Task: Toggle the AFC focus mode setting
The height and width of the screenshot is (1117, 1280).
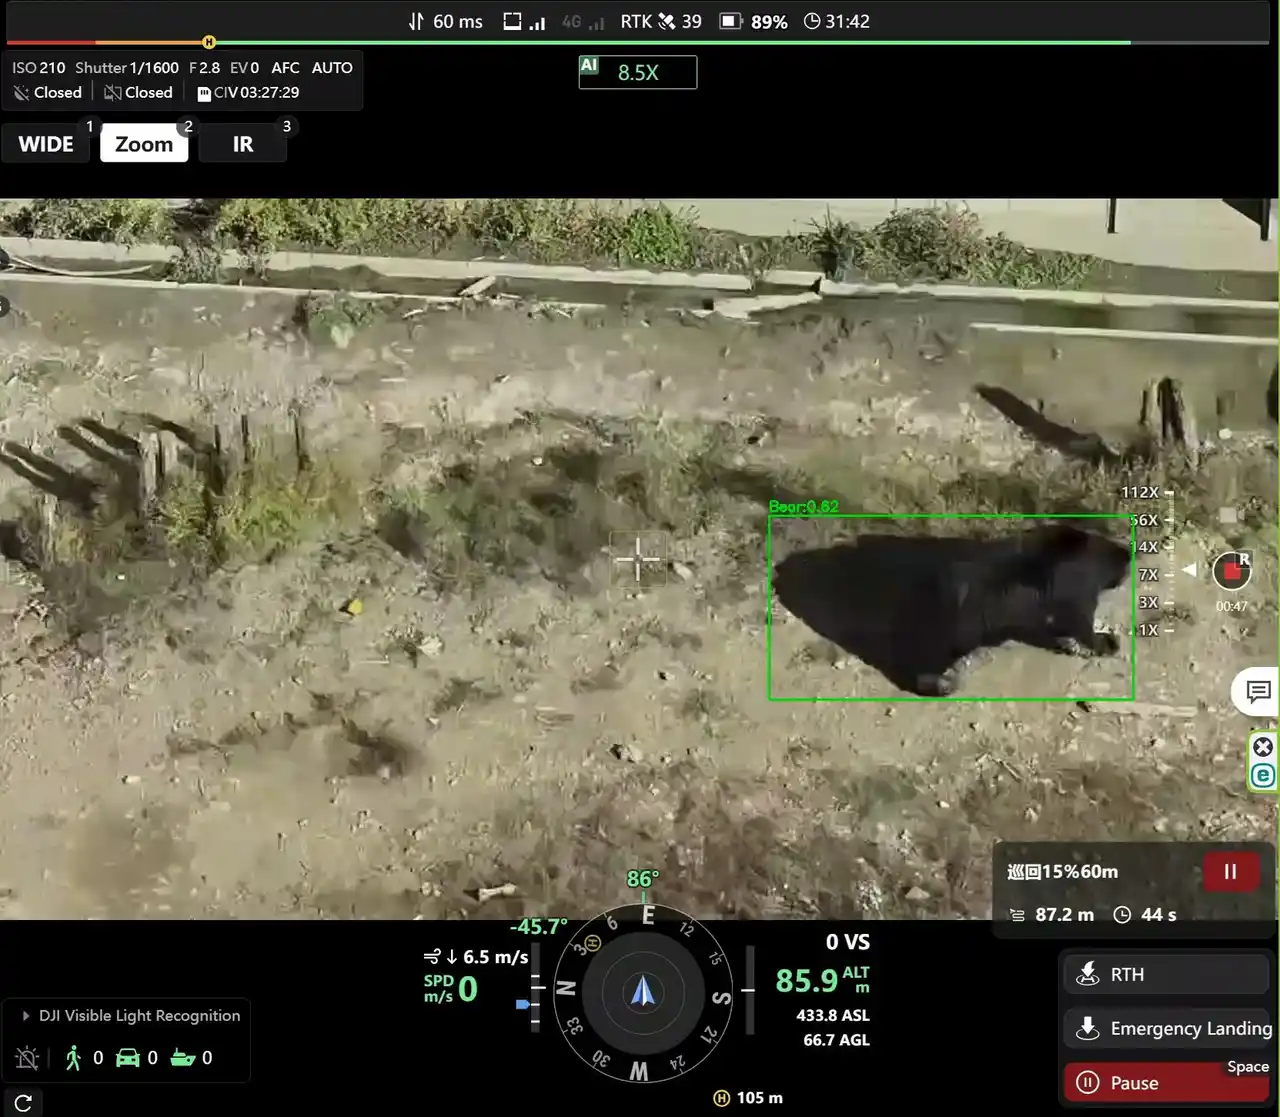Action: [x=285, y=68]
